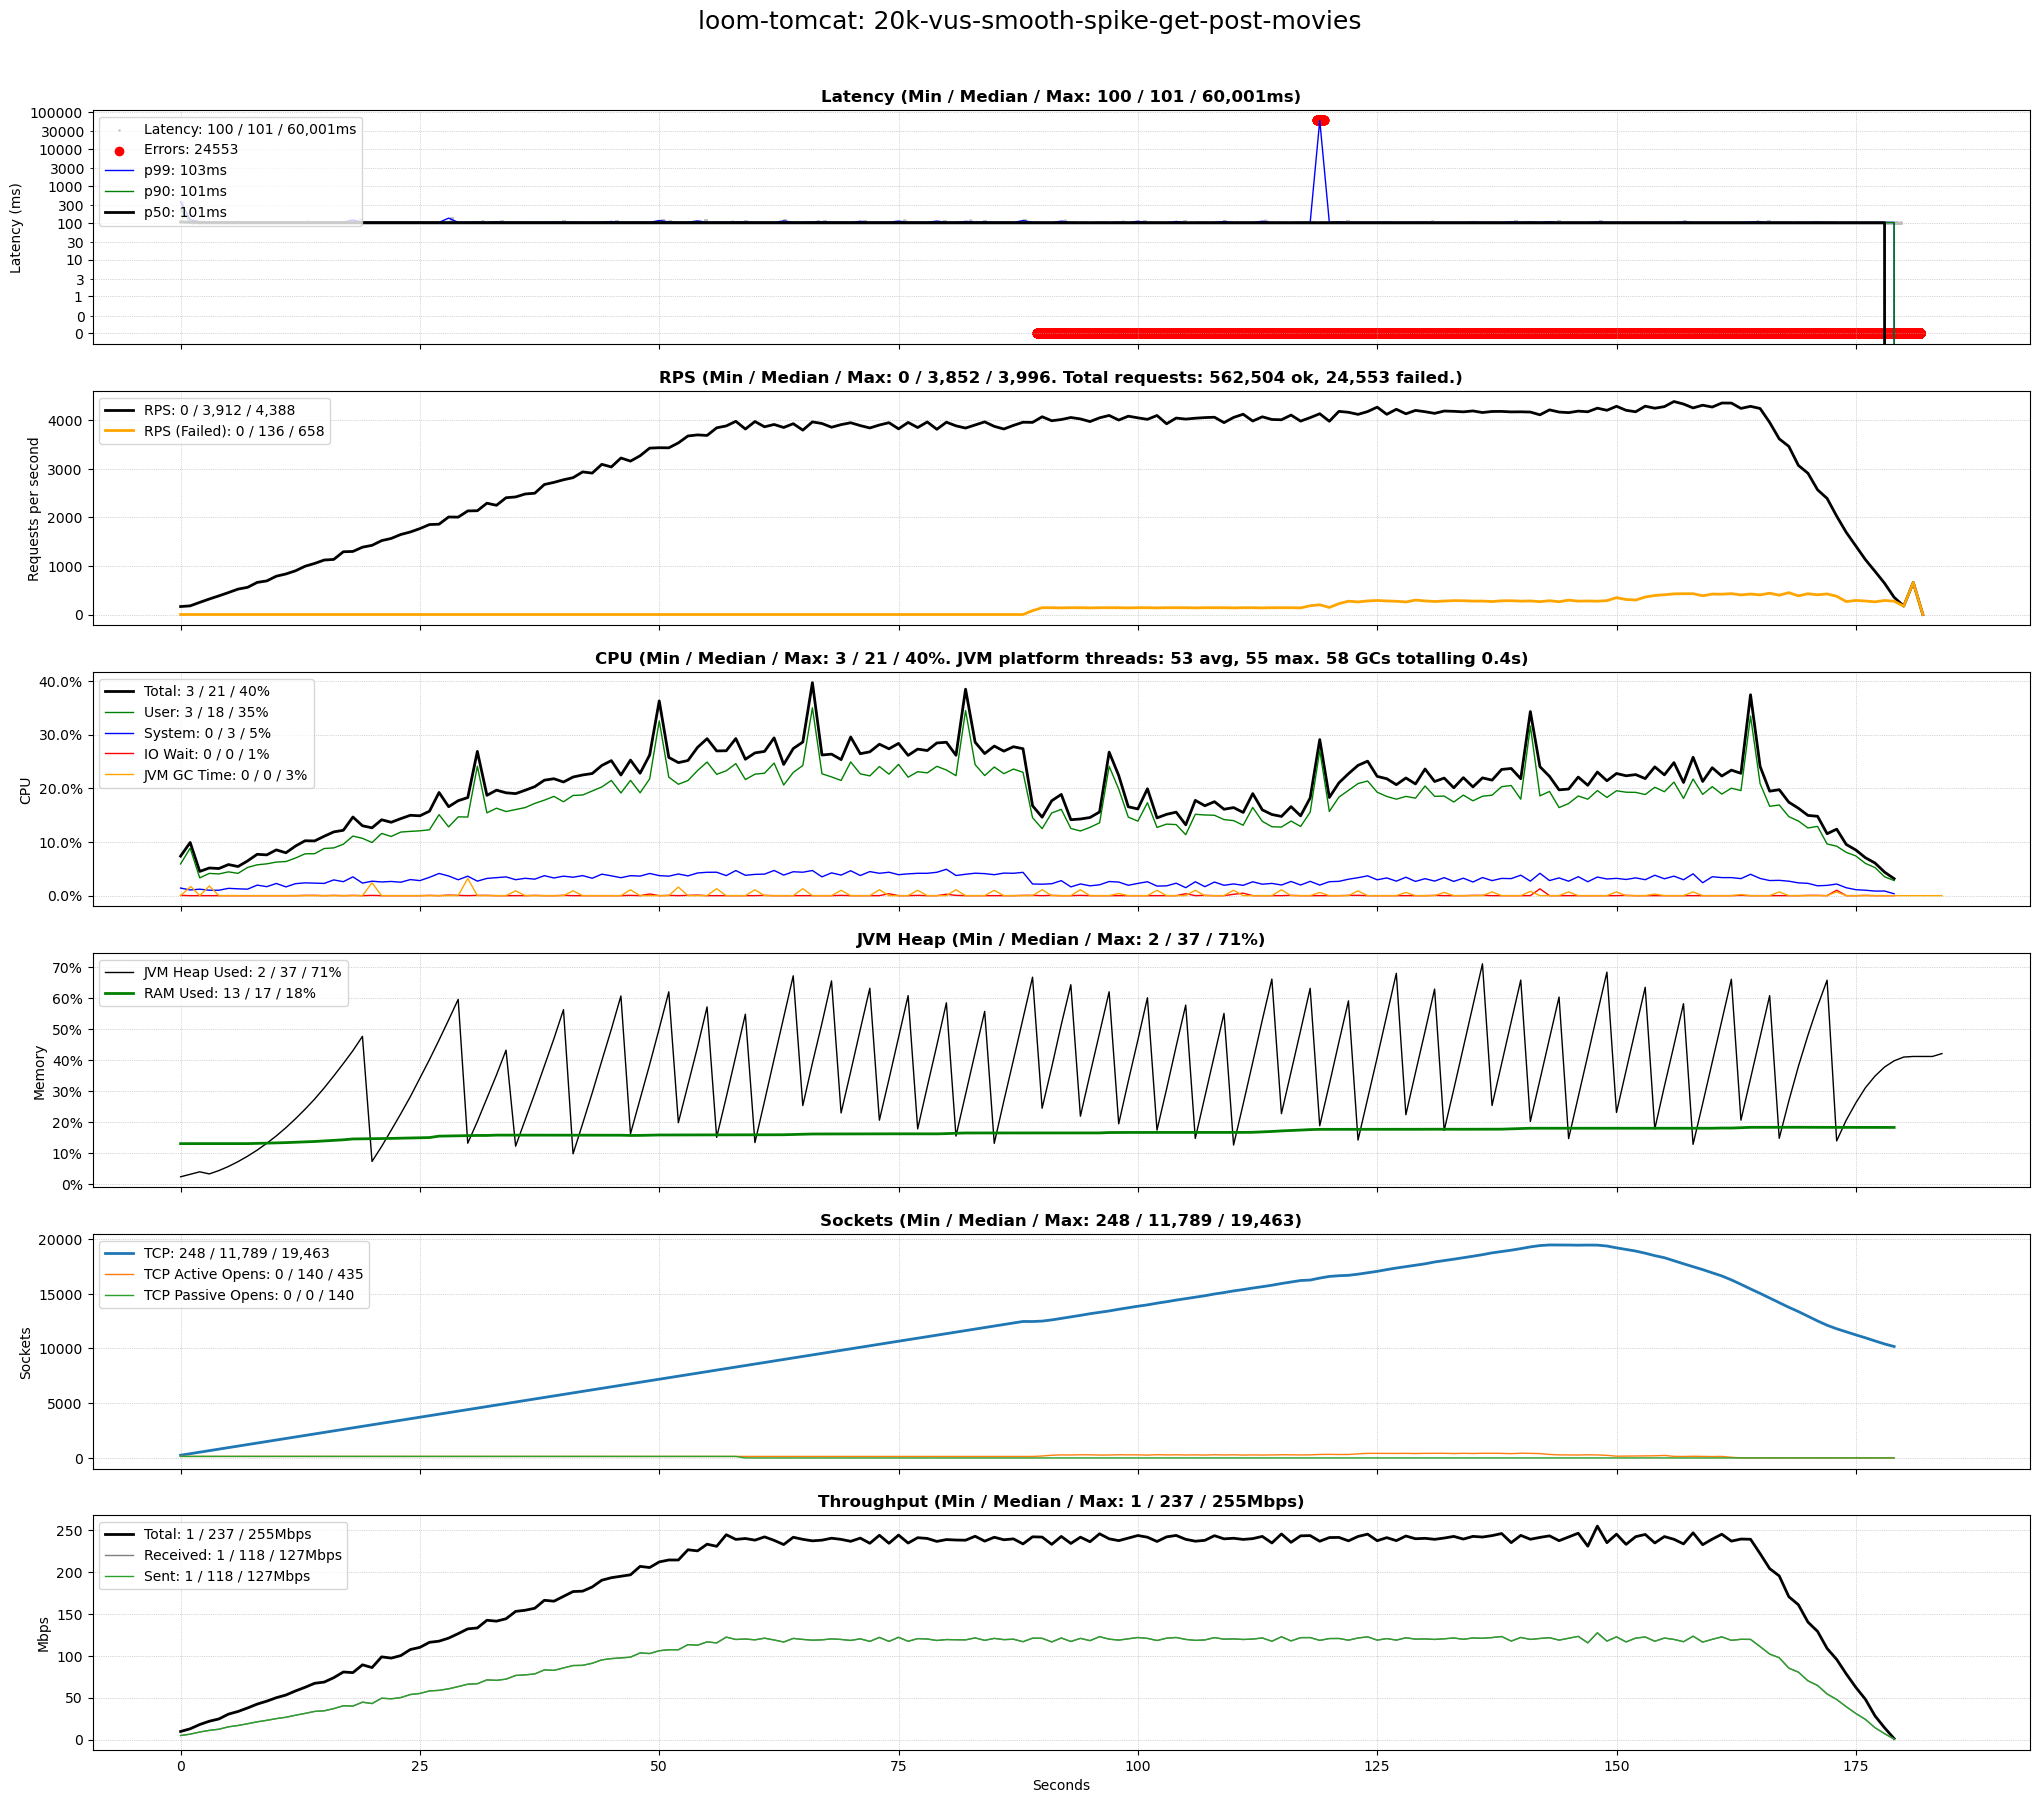Click the Sent throughput legend entry
Image resolution: width=2040 pixels, height=1803 pixels.
(226, 1576)
